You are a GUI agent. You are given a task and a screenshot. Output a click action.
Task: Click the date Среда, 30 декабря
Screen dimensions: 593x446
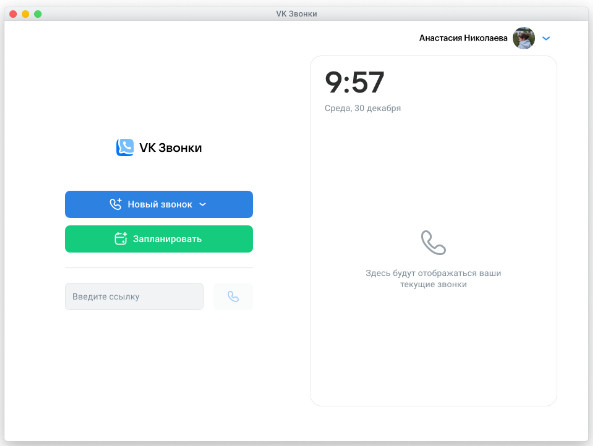pyautogui.click(x=362, y=108)
